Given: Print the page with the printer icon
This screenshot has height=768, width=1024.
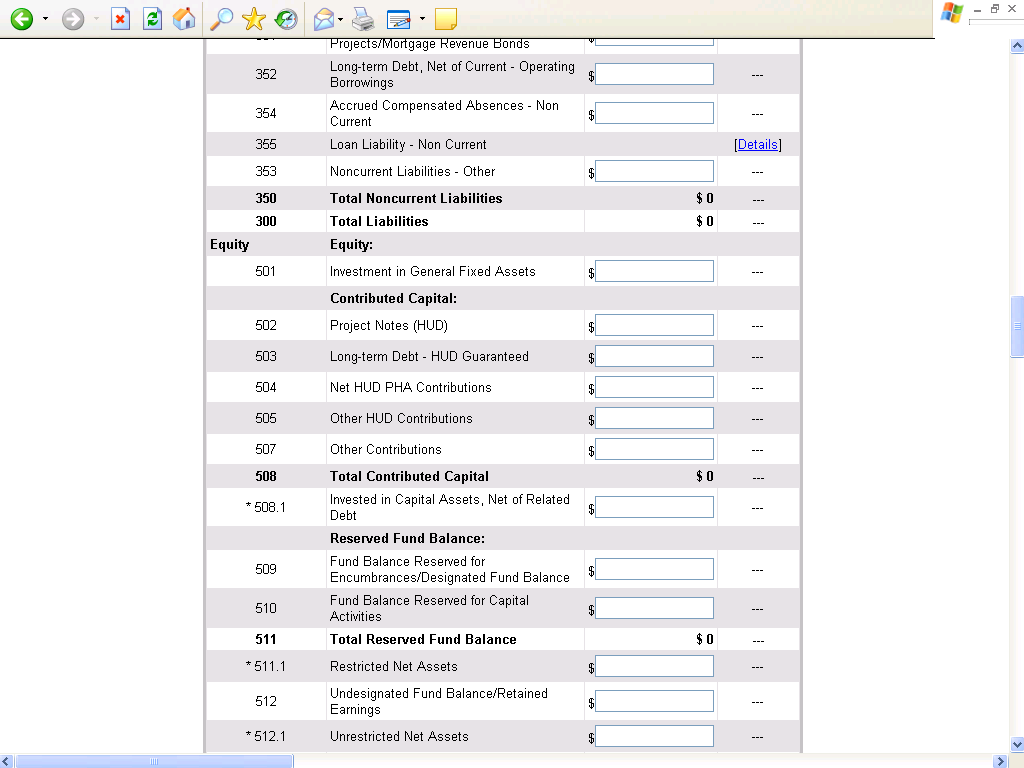Looking at the screenshot, I should point(363,19).
